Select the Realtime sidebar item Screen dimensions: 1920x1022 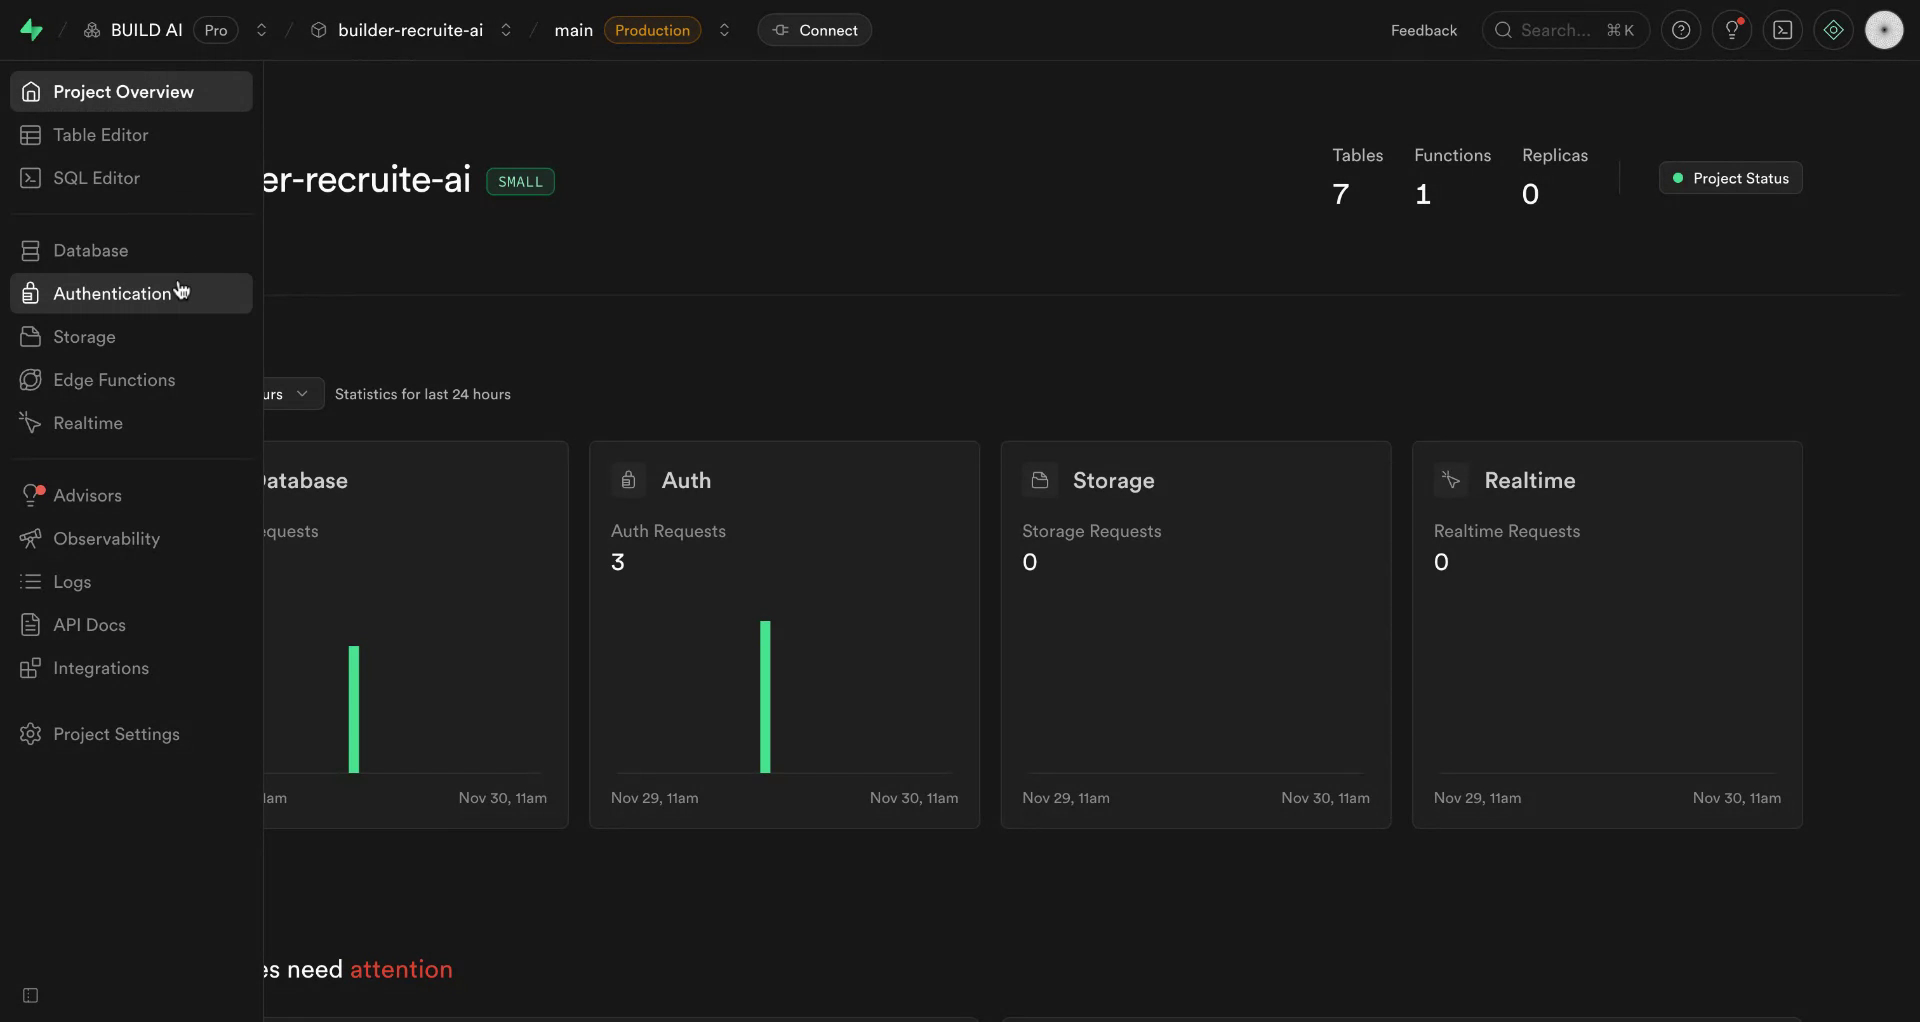coord(86,422)
